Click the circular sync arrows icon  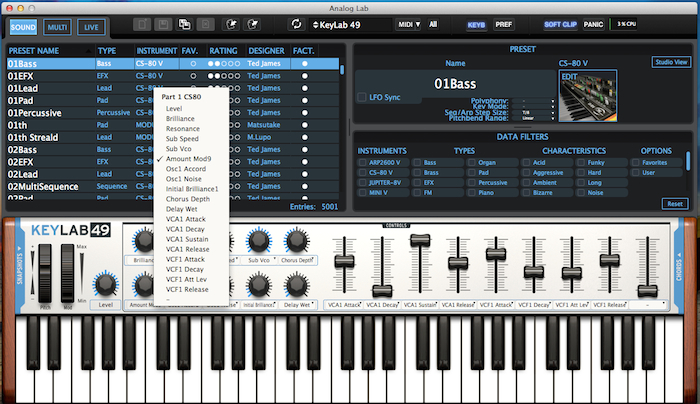tap(296, 24)
